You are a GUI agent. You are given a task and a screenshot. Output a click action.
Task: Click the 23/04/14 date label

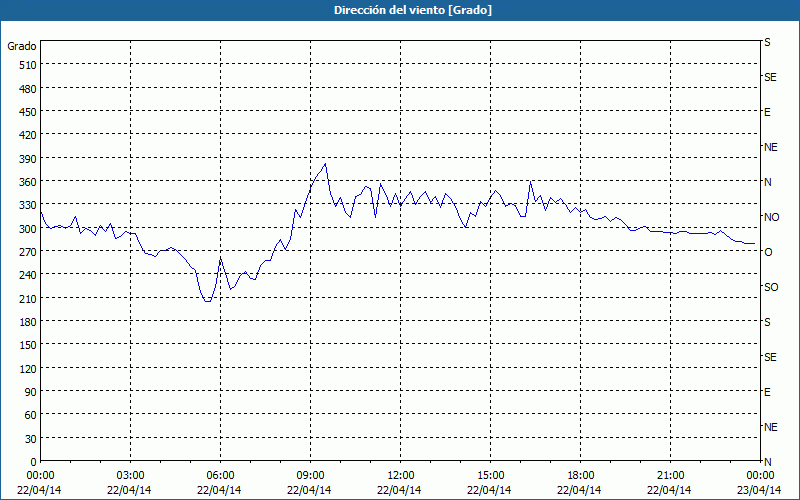click(759, 490)
